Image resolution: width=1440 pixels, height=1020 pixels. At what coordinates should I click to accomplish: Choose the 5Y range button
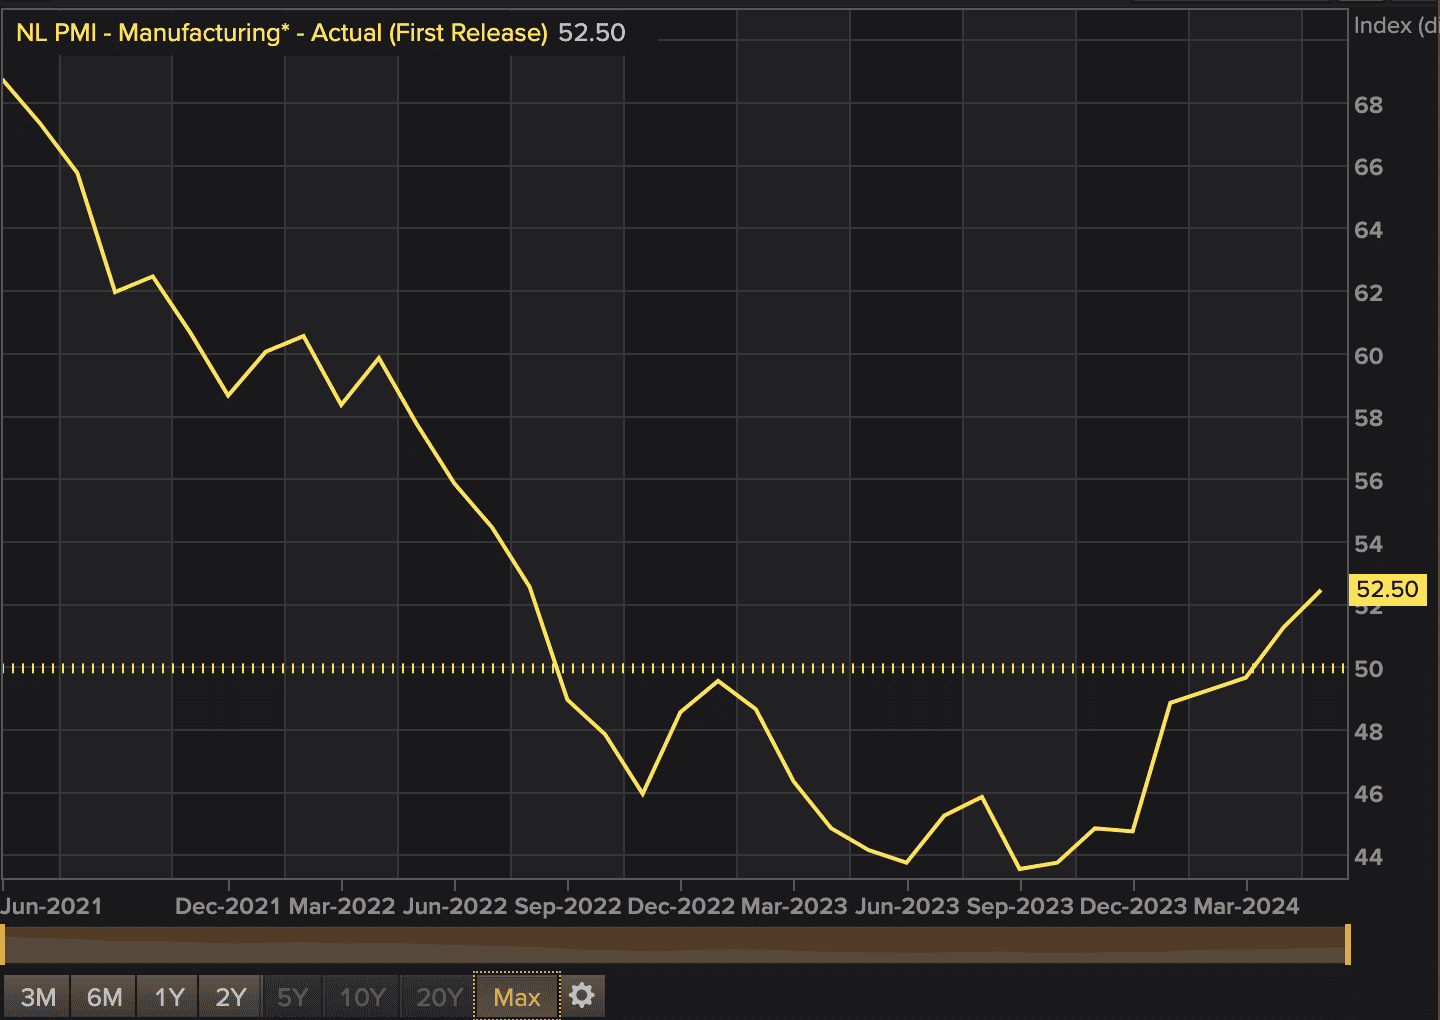coord(292,997)
